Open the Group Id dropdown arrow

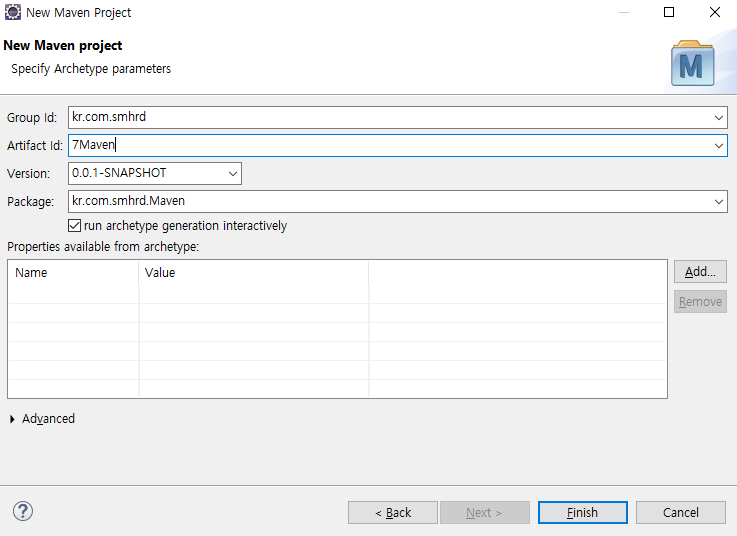click(719, 117)
